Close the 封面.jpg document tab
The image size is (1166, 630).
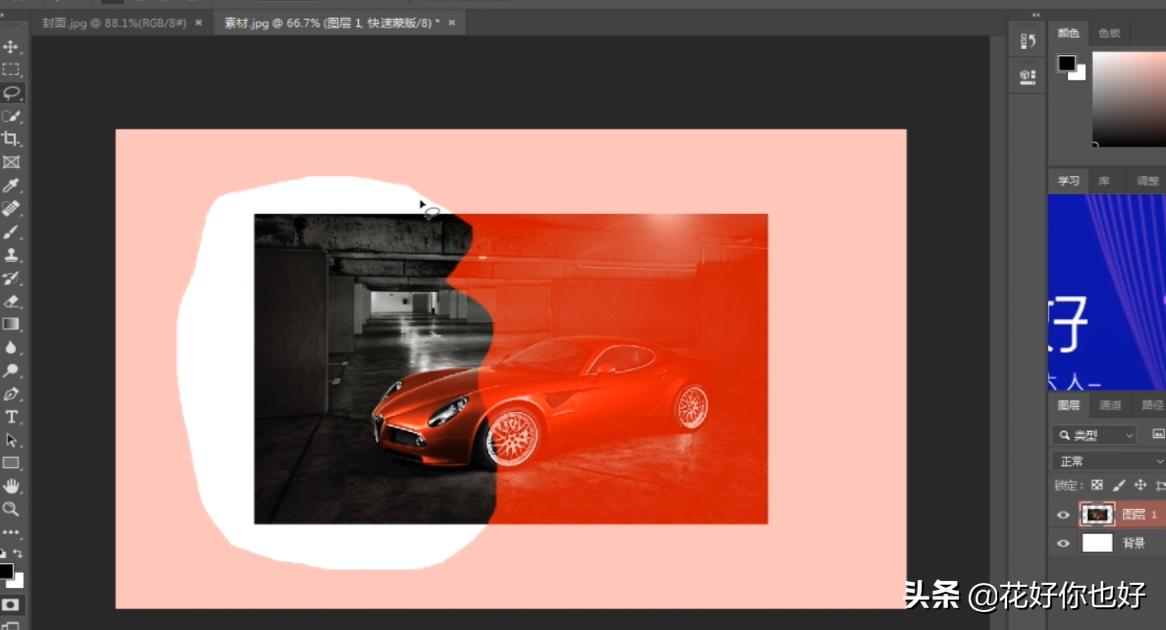coord(199,23)
